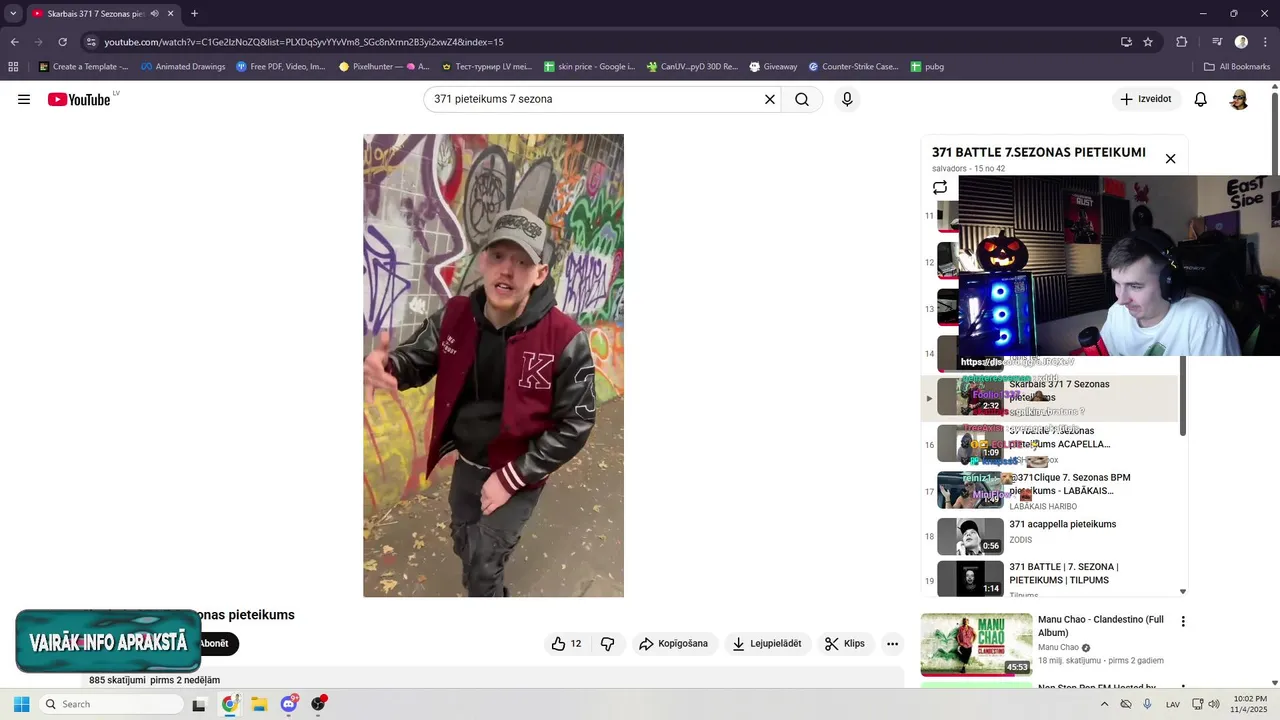Image resolution: width=1280 pixels, height=720 pixels.
Task: Open 'Counter-Strike Case...' bookmark
Action: (854, 67)
